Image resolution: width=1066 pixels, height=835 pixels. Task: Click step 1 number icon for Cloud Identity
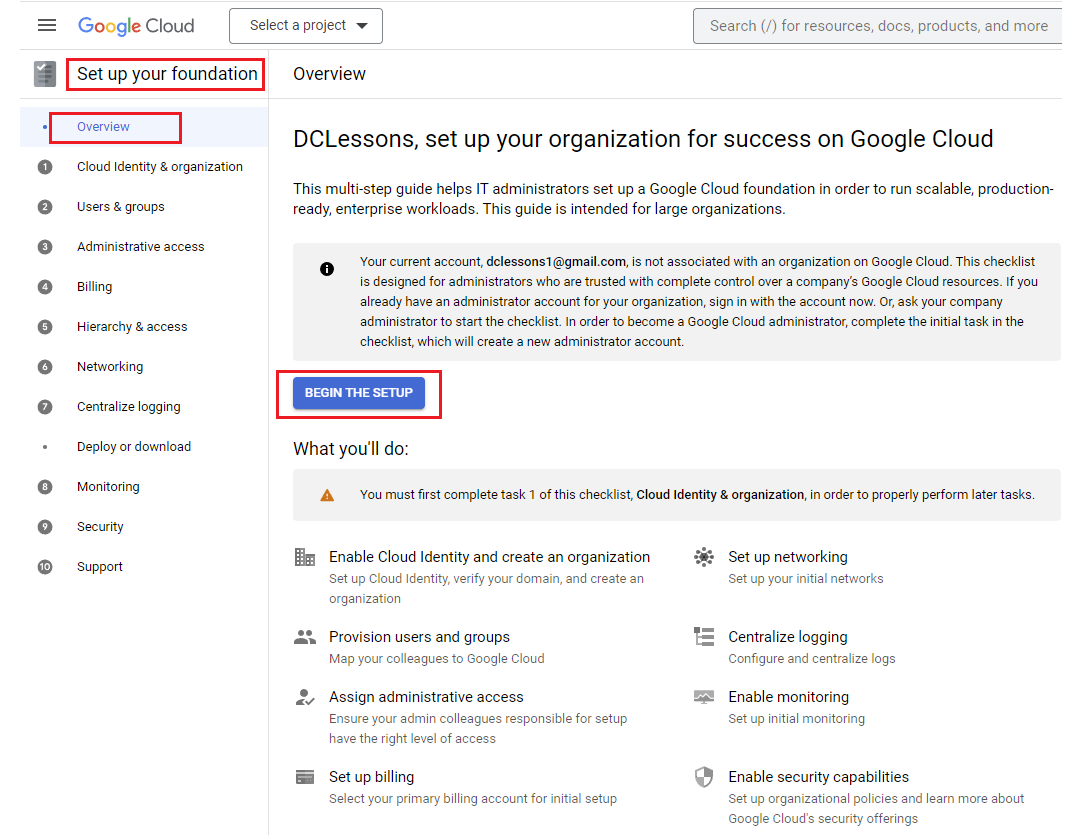45,167
